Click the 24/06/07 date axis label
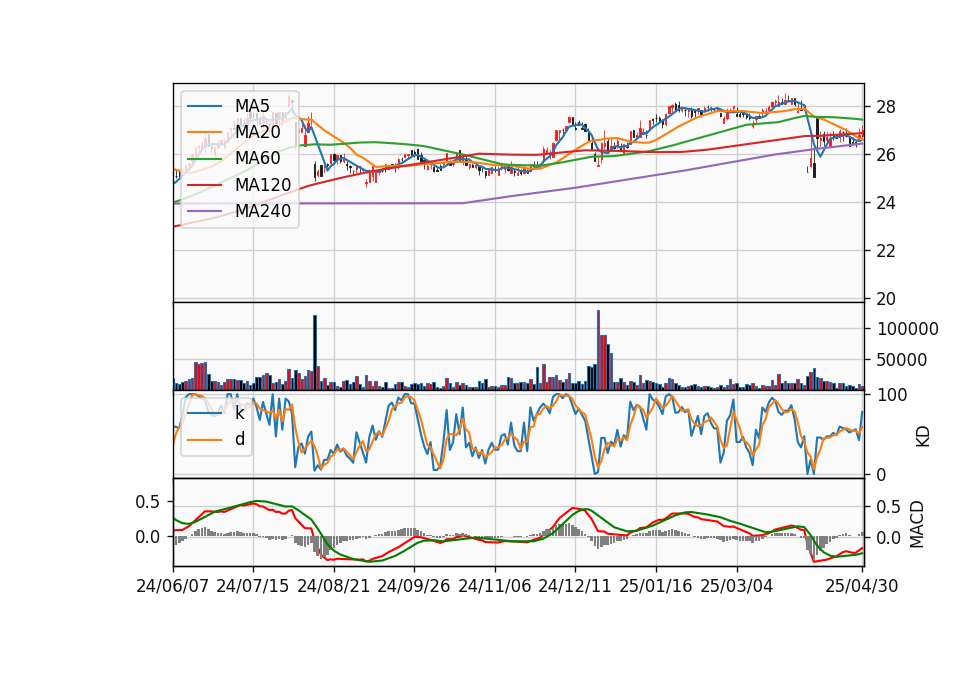This screenshot has width=960, height=690. [173, 586]
